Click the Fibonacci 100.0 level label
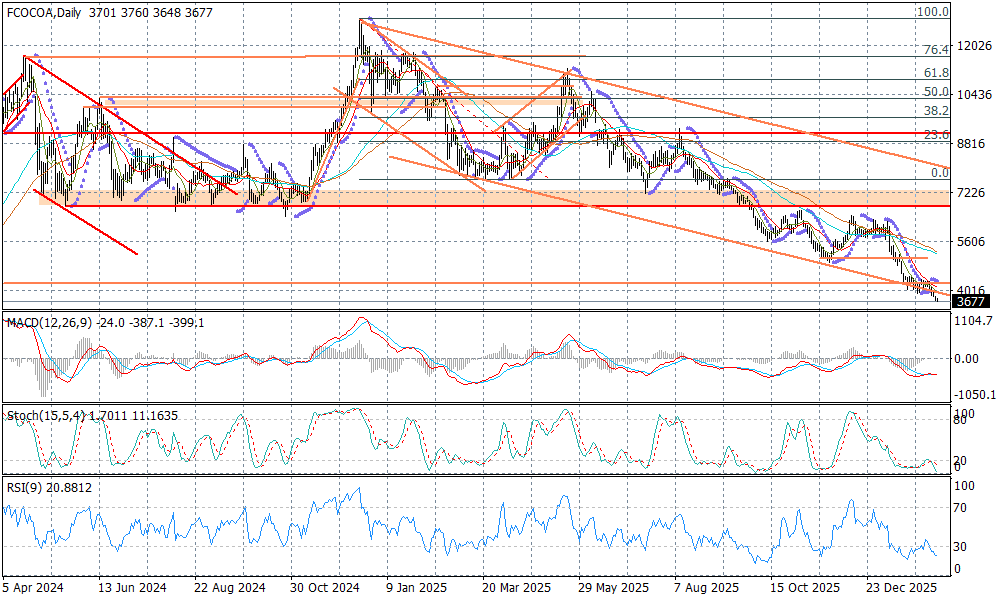 coord(932,12)
